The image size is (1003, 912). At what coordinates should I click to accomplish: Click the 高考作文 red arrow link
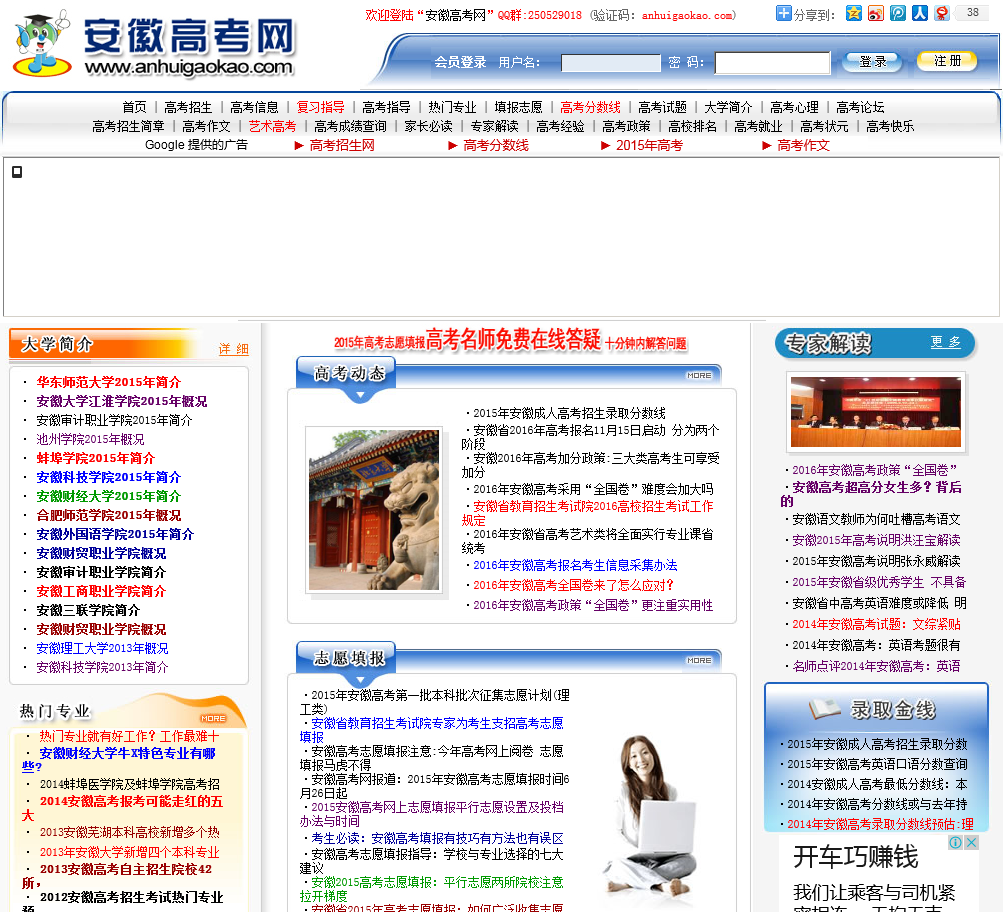point(803,145)
